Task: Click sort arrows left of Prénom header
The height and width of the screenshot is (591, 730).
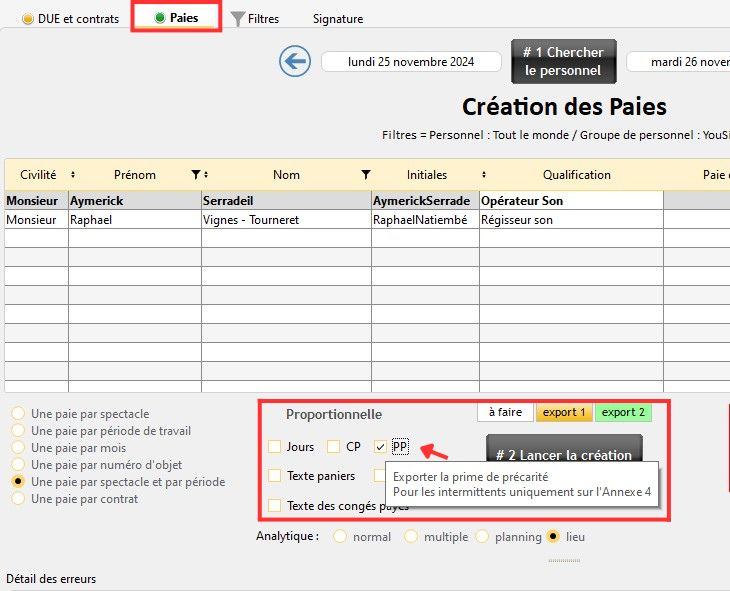Action: [72, 175]
